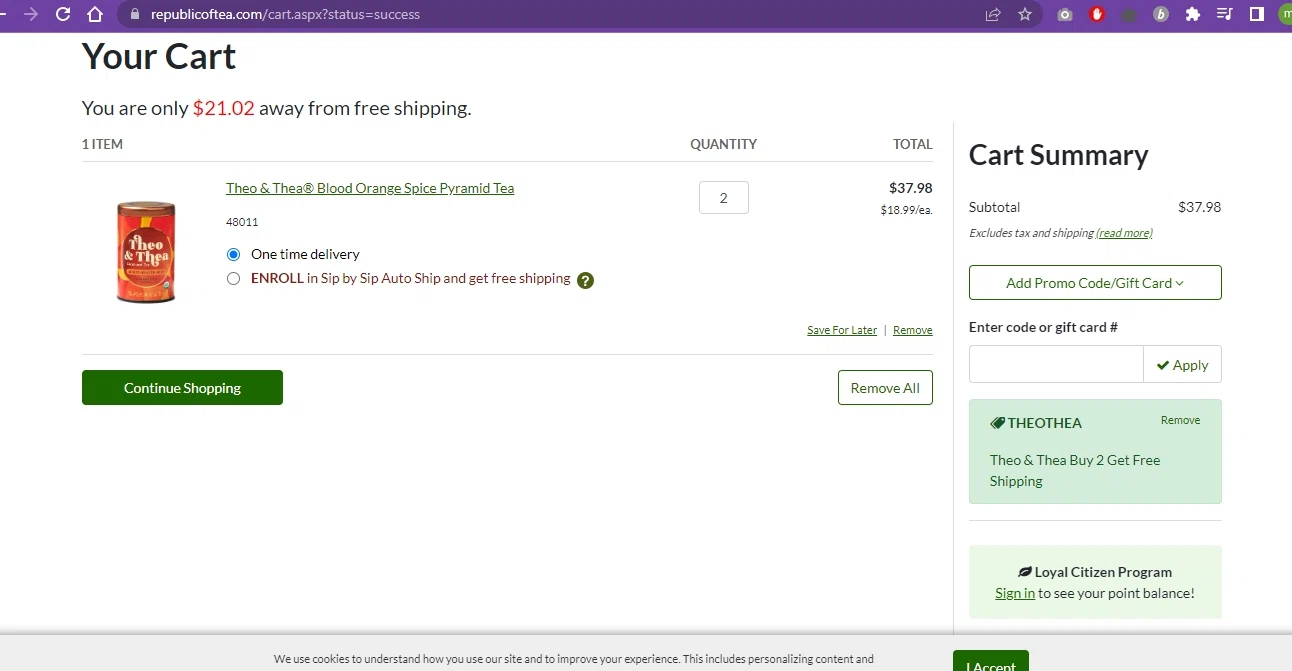The image size is (1292, 671).
Task: Click the Auto Ship help question mark
Action: coord(586,280)
